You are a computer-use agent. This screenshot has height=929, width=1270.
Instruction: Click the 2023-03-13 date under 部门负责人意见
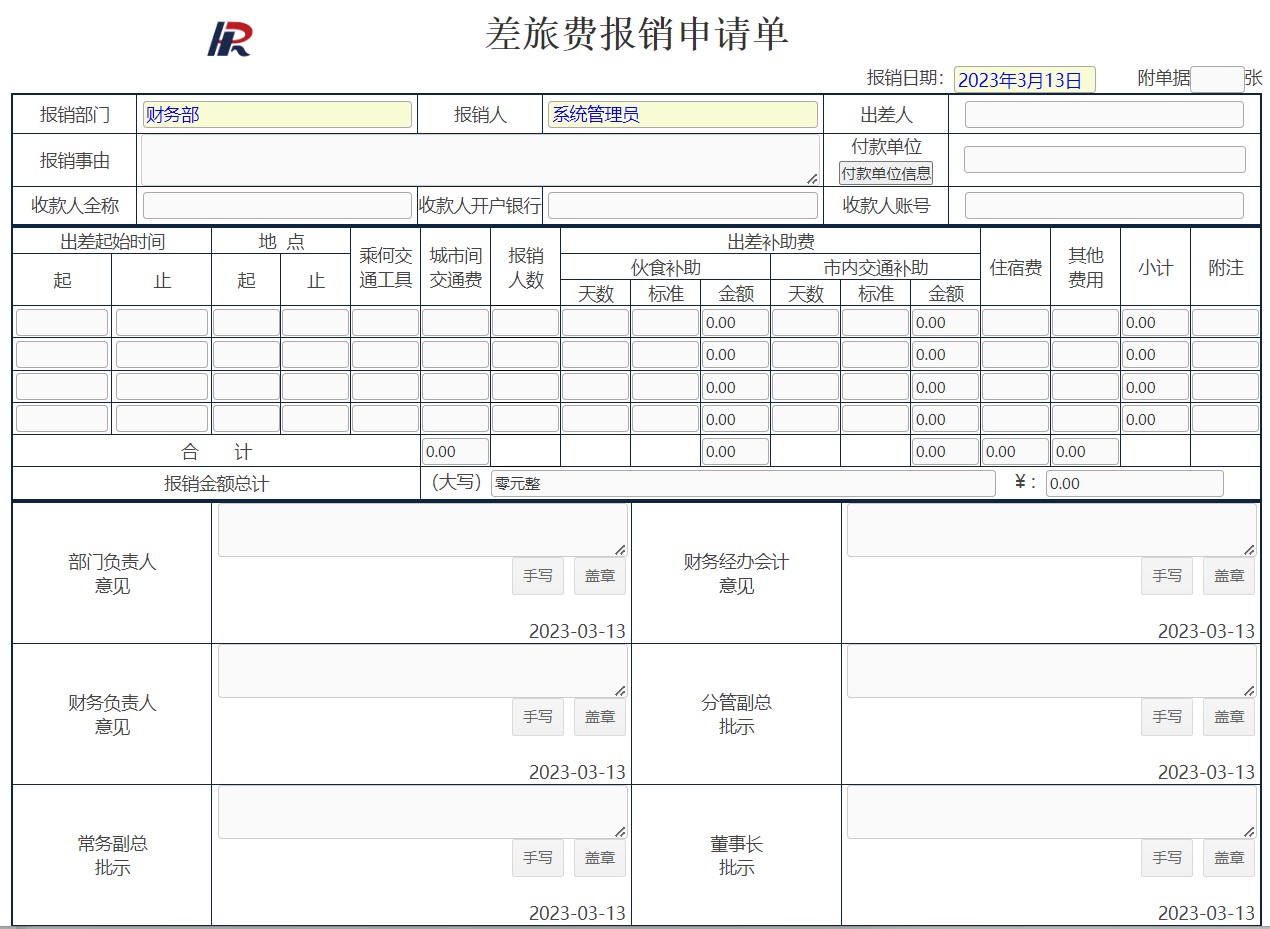(x=577, y=631)
